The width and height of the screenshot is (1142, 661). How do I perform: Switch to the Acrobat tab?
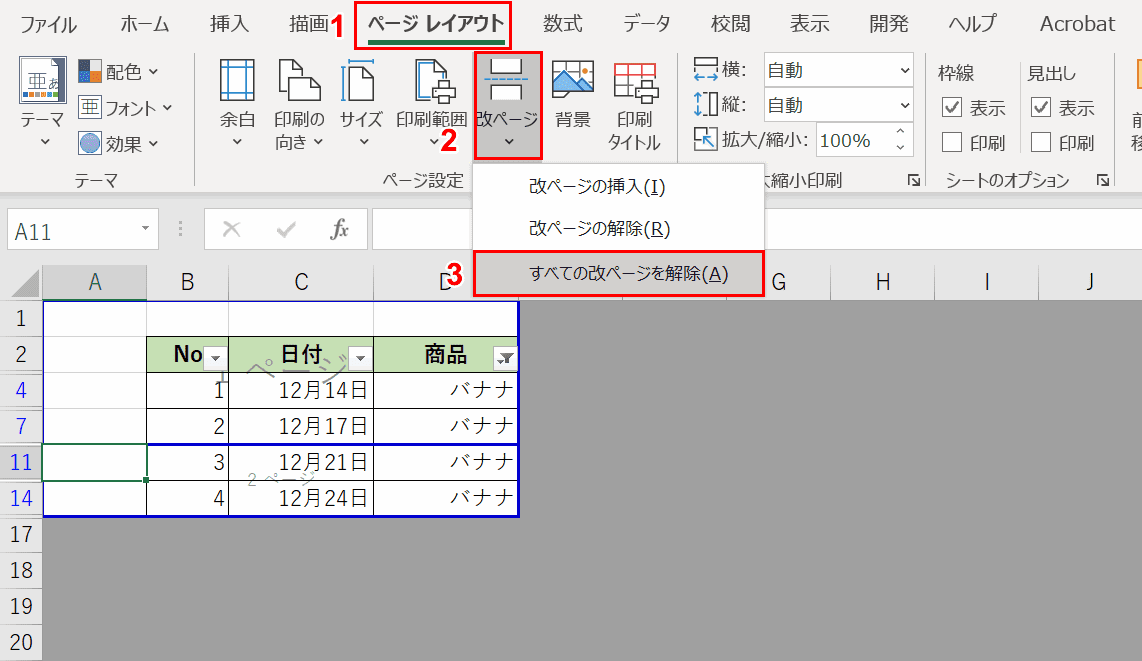pos(1077,24)
